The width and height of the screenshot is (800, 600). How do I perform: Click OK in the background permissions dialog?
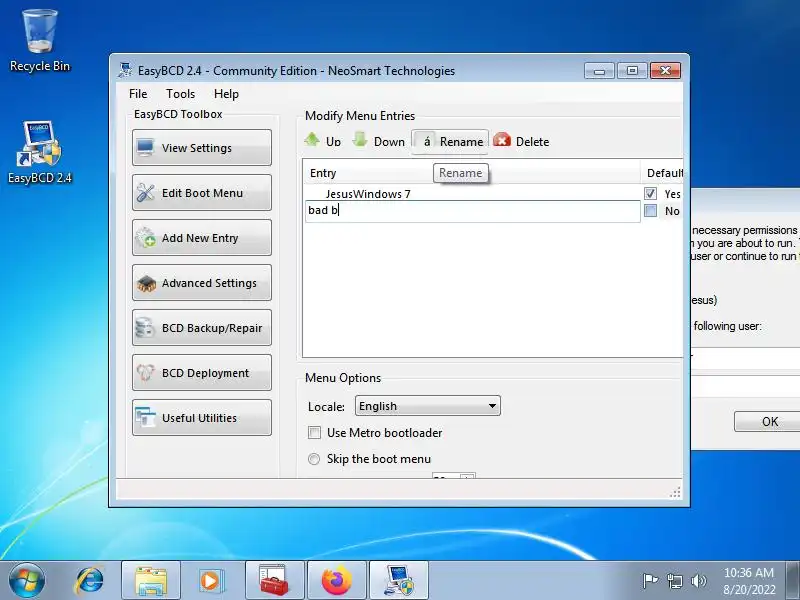click(767, 421)
